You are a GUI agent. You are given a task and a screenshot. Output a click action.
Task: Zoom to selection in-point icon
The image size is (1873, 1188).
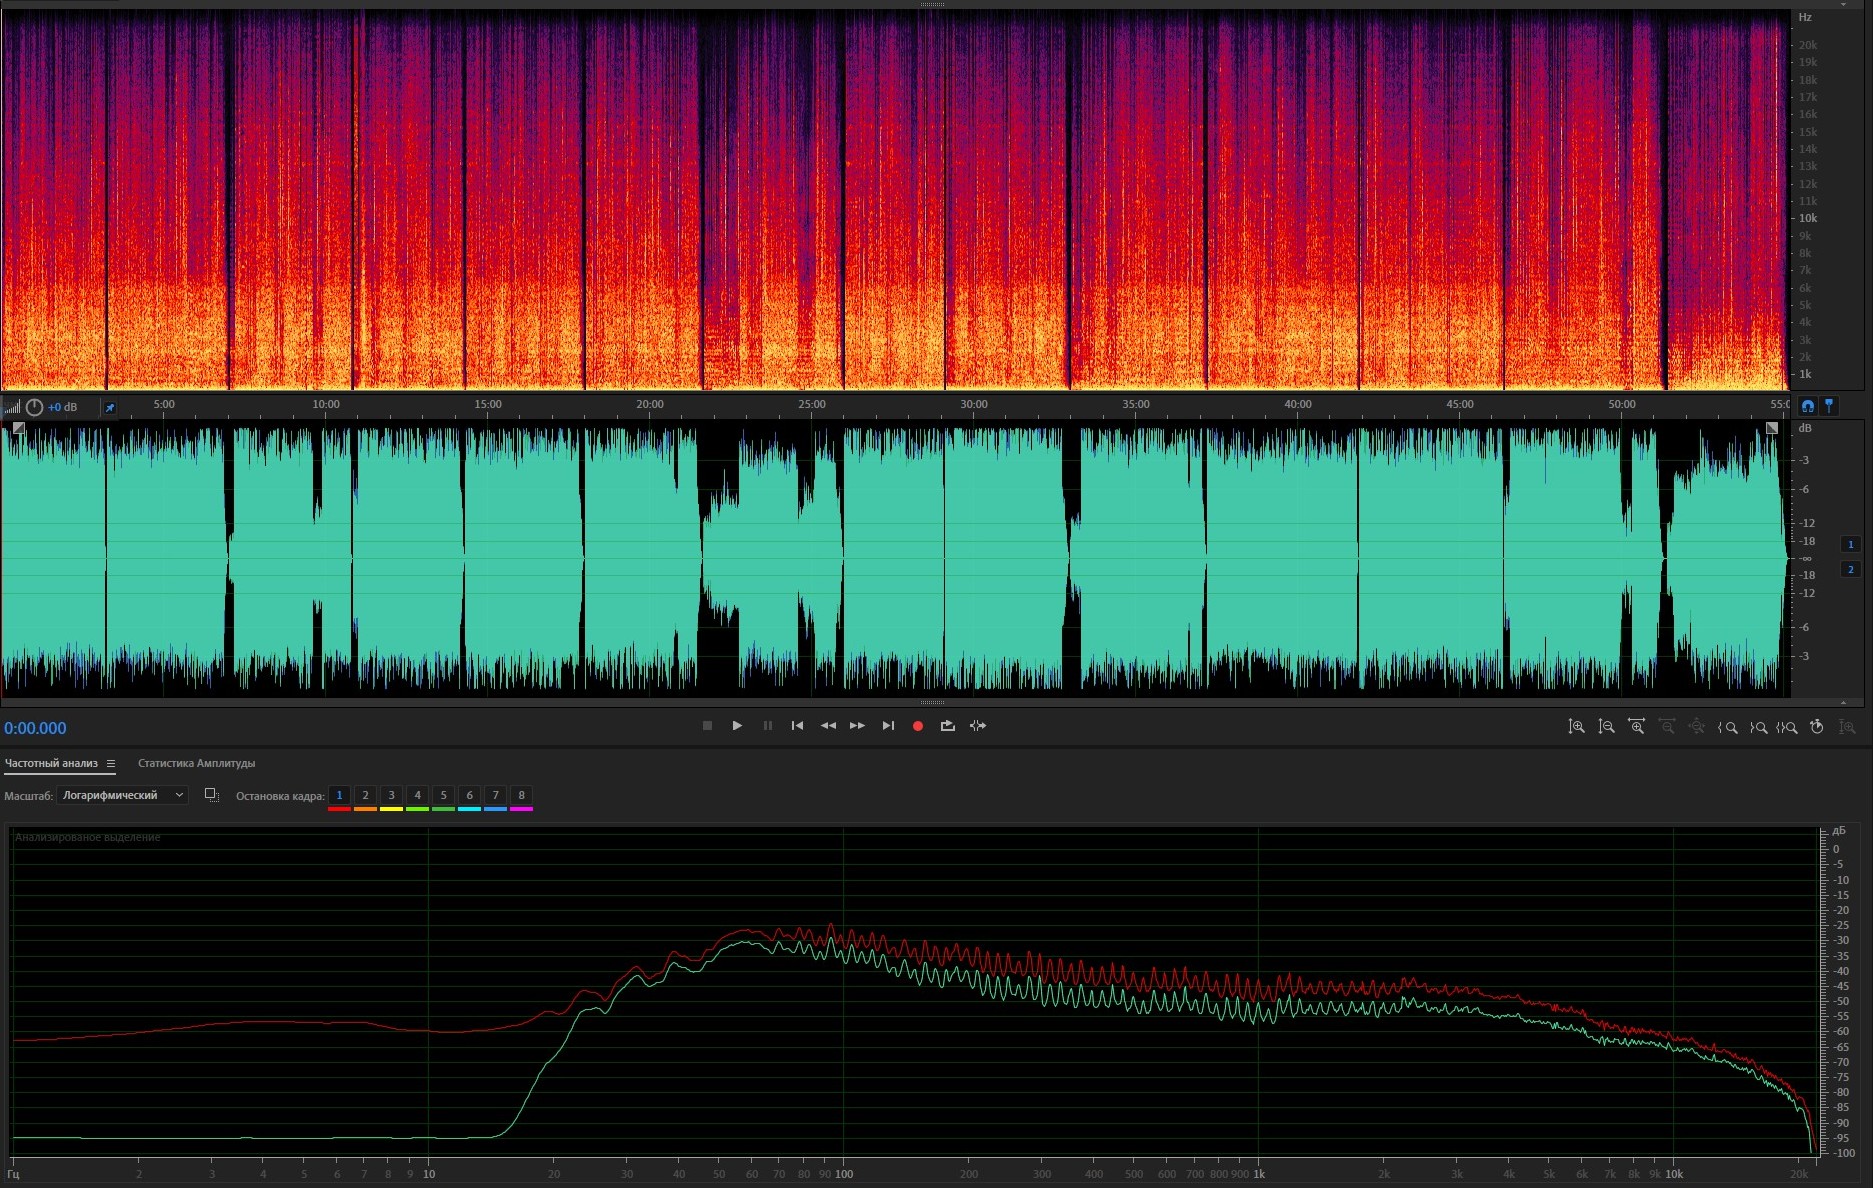1727,727
